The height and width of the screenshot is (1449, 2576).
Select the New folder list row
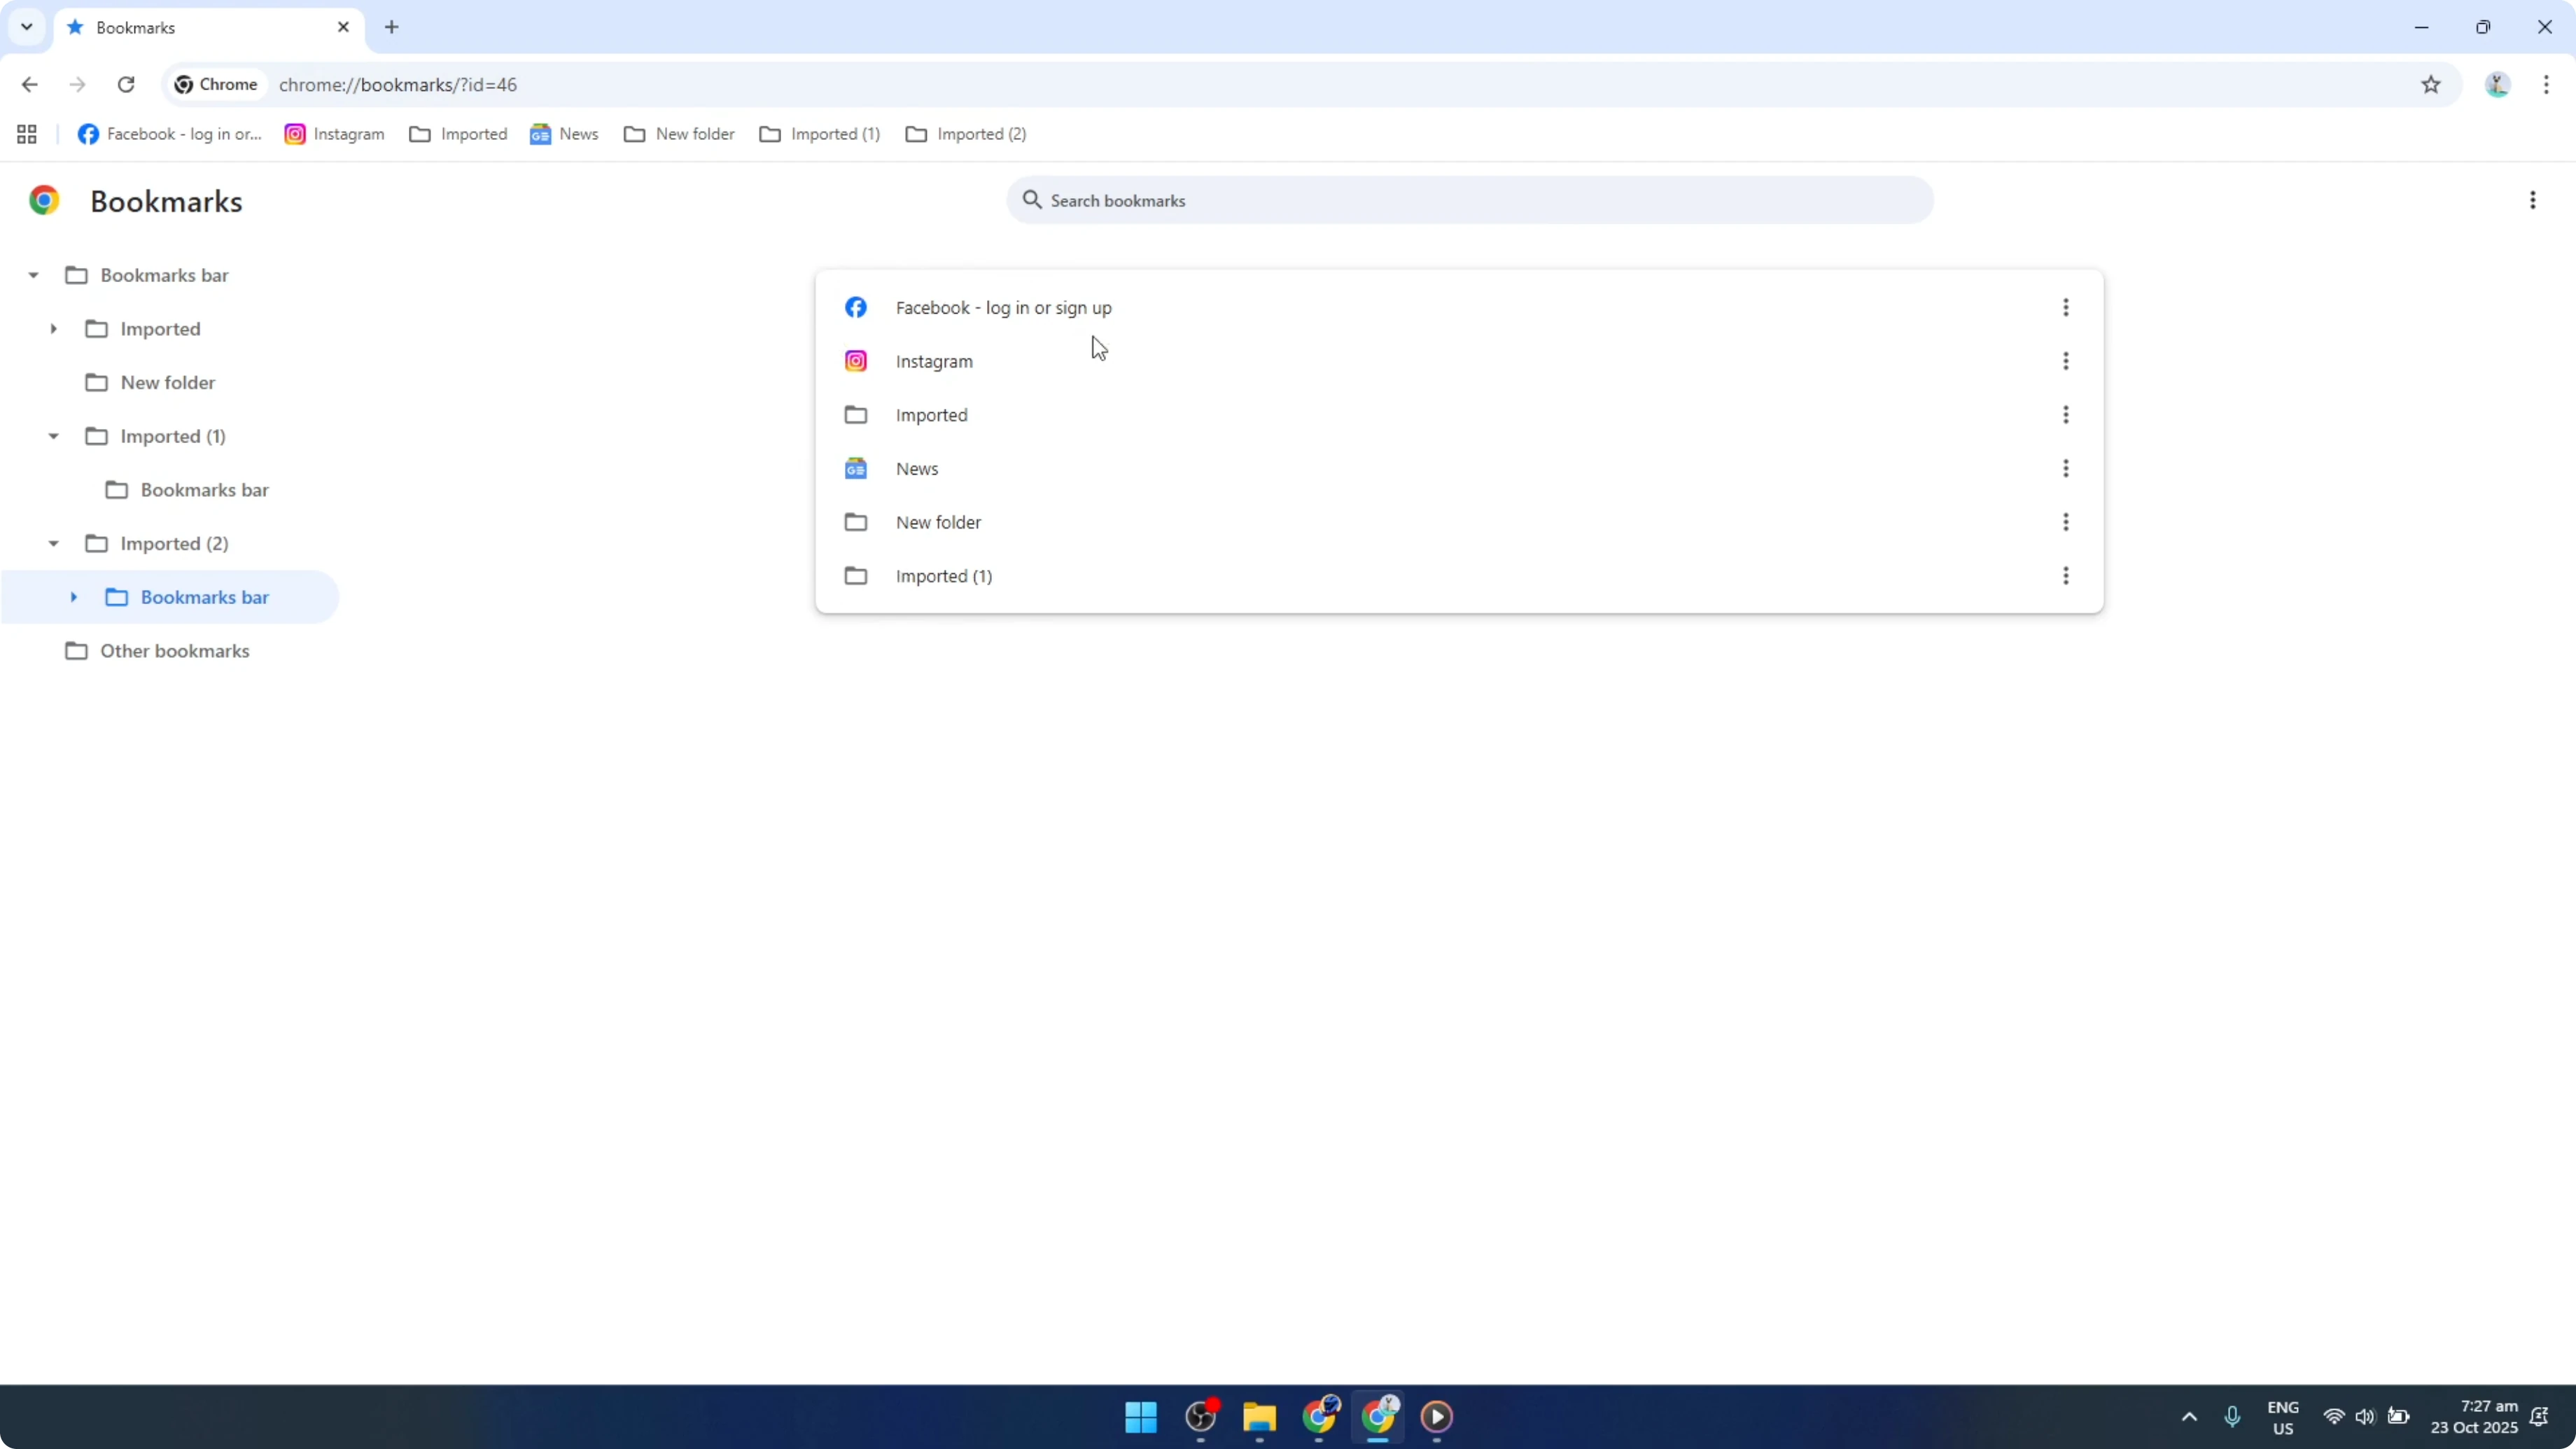[x=1459, y=522]
